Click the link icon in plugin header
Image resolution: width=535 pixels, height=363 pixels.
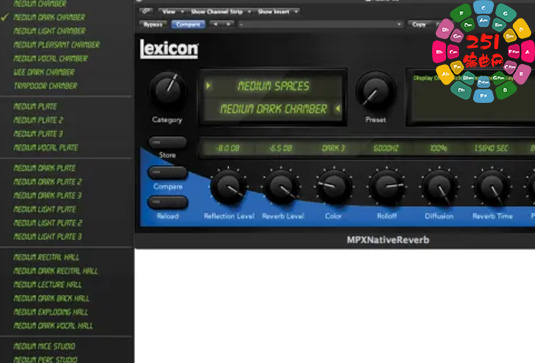tap(146, 11)
